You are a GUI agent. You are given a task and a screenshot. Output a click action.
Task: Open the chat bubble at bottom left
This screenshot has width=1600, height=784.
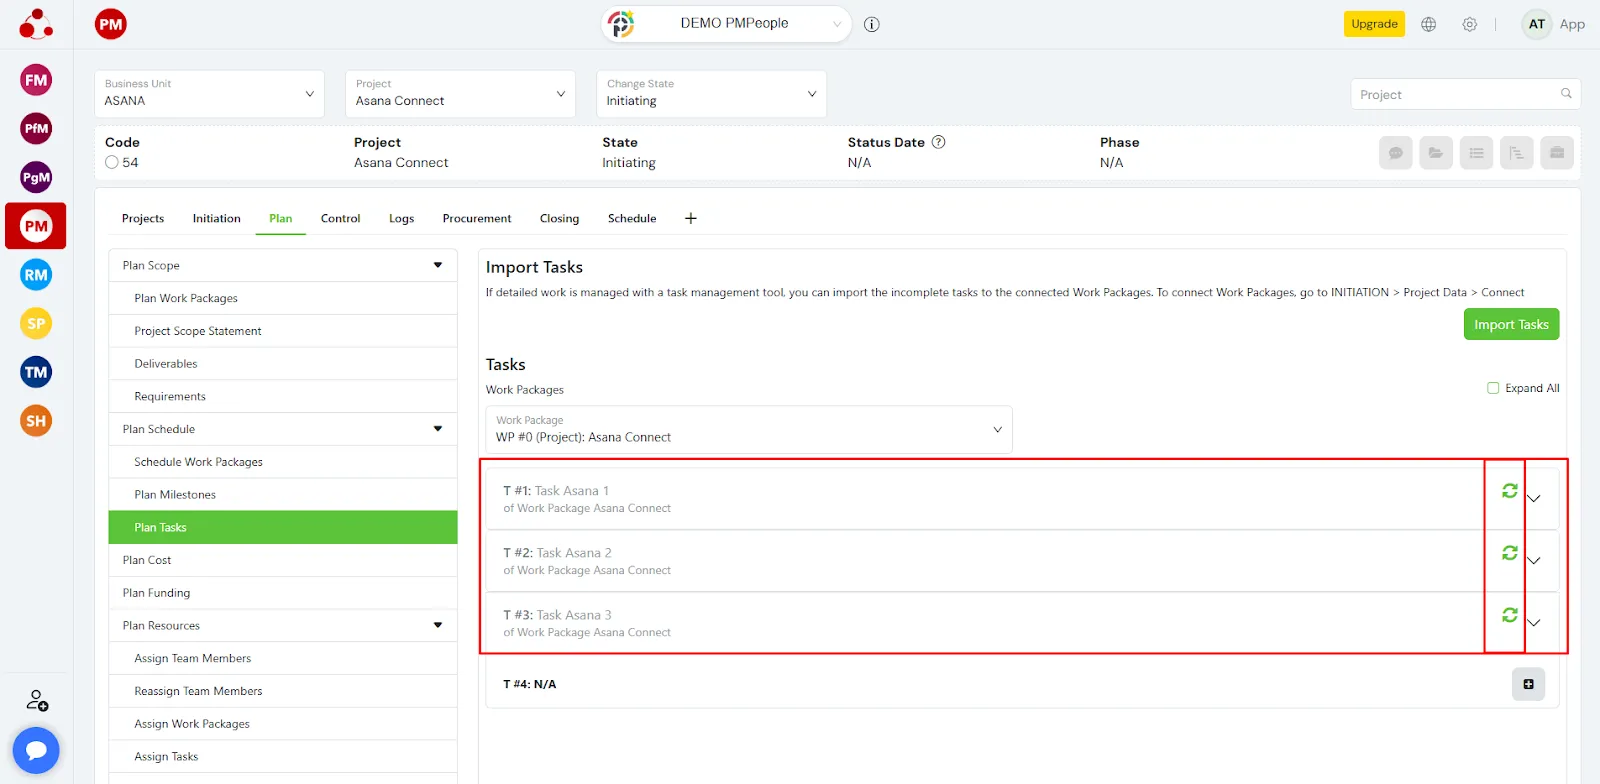point(36,750)
